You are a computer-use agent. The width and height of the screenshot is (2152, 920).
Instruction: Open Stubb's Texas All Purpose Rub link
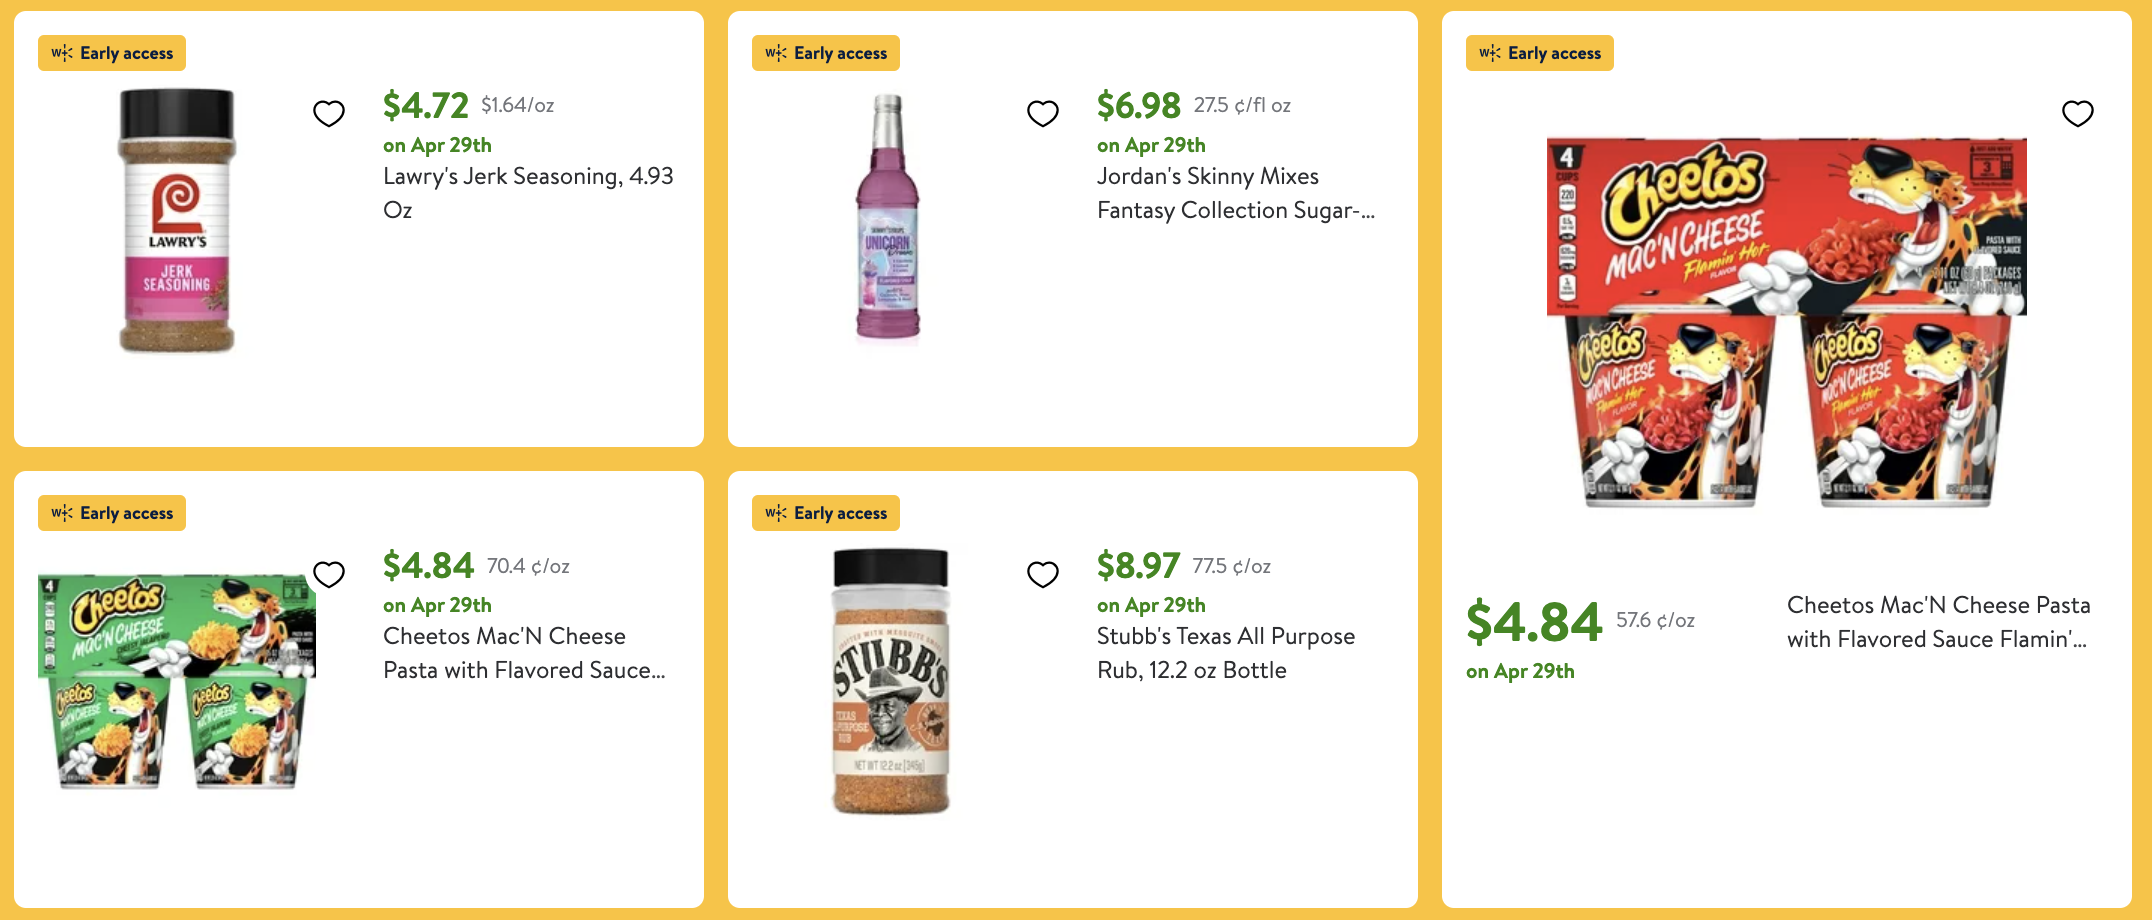pos(1225,652)
